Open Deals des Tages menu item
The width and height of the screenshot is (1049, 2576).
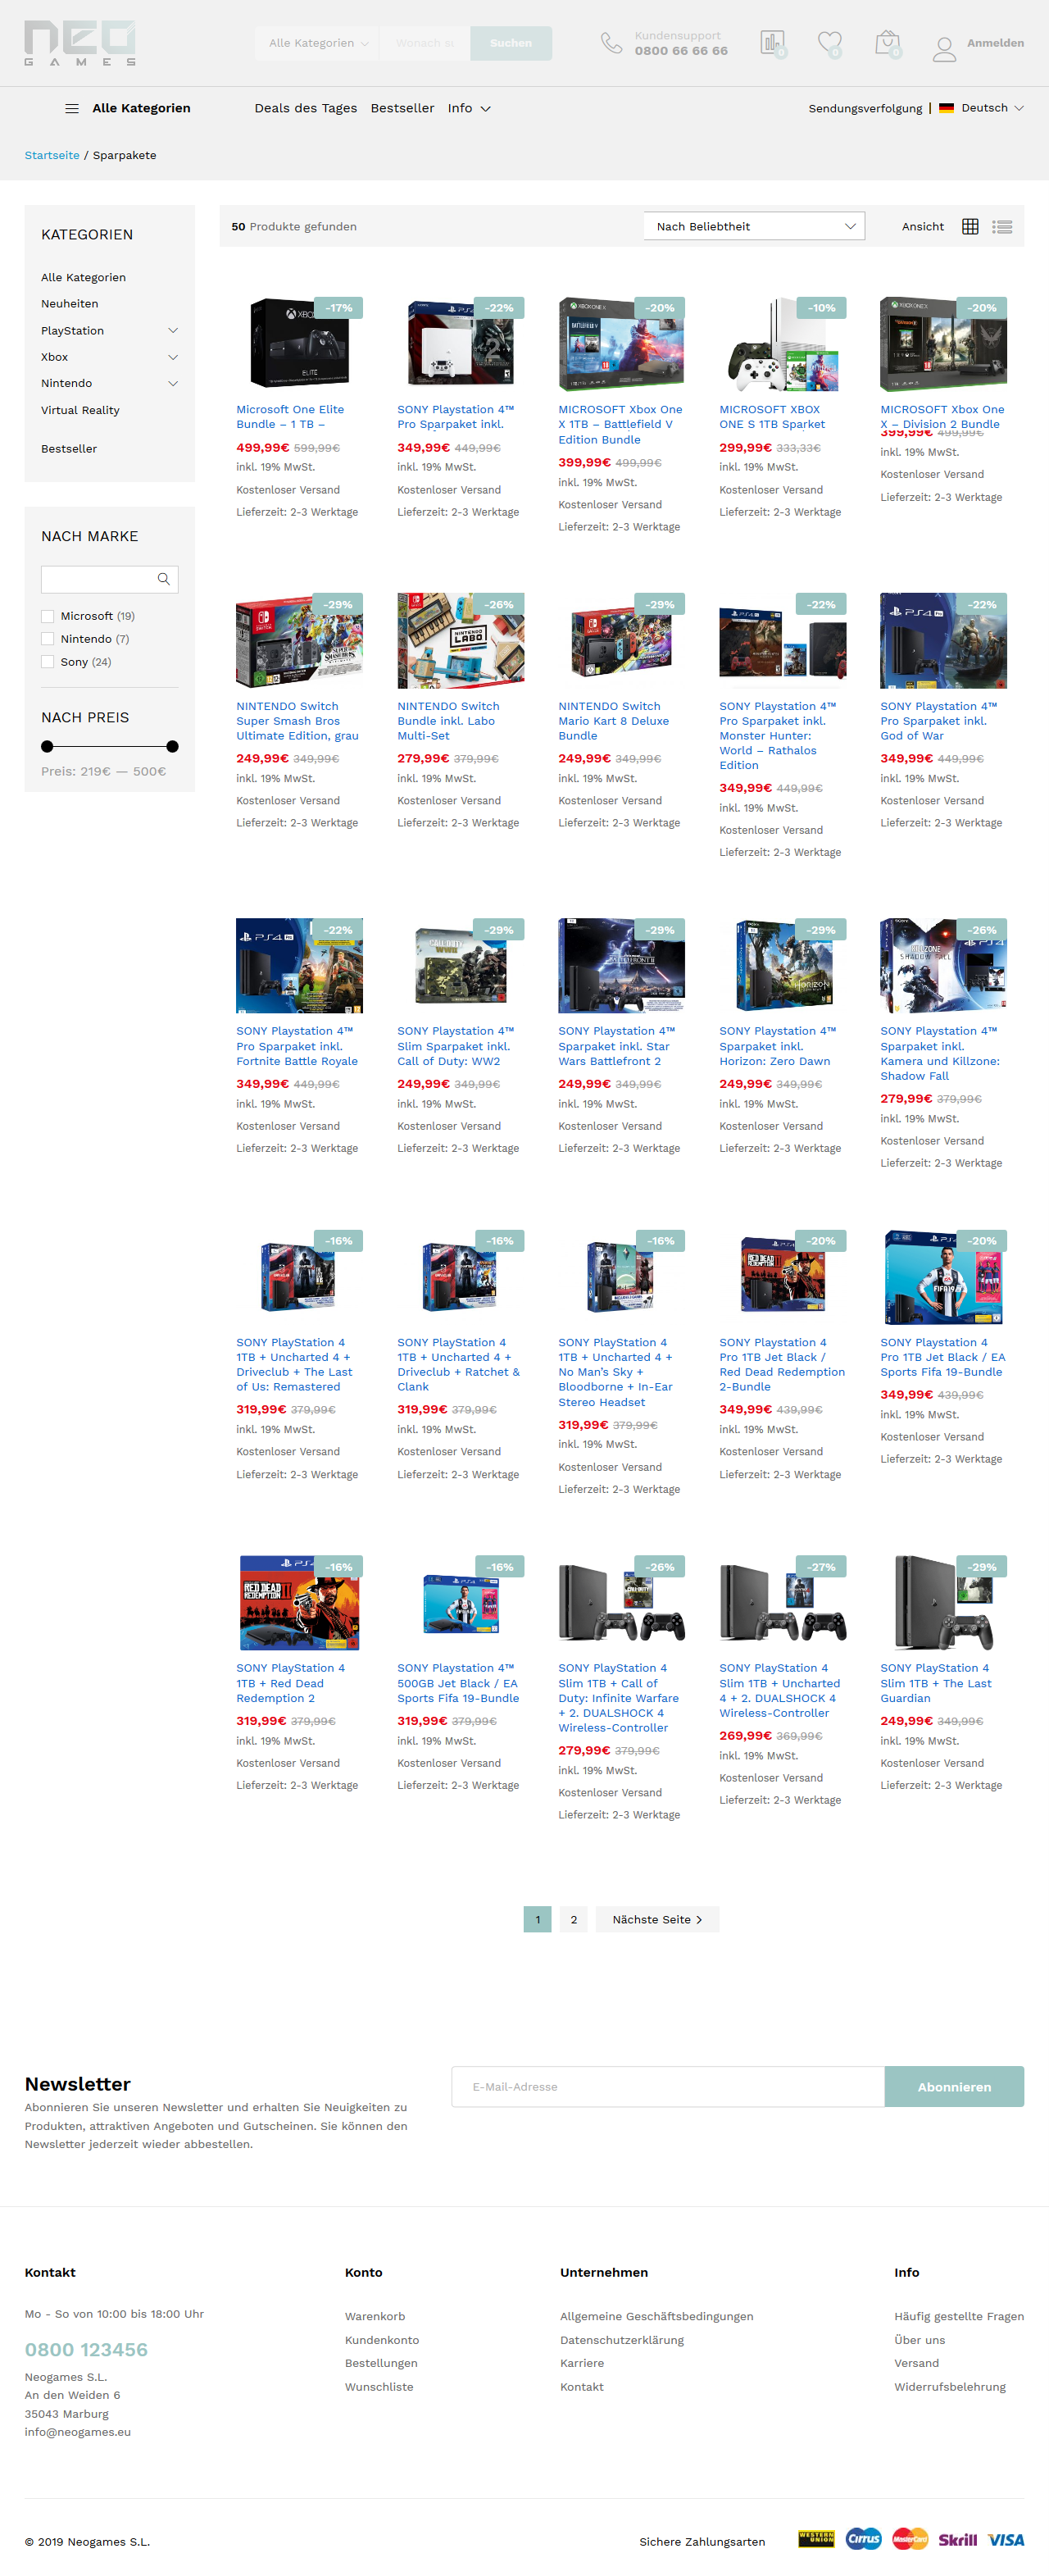[305, 108]
